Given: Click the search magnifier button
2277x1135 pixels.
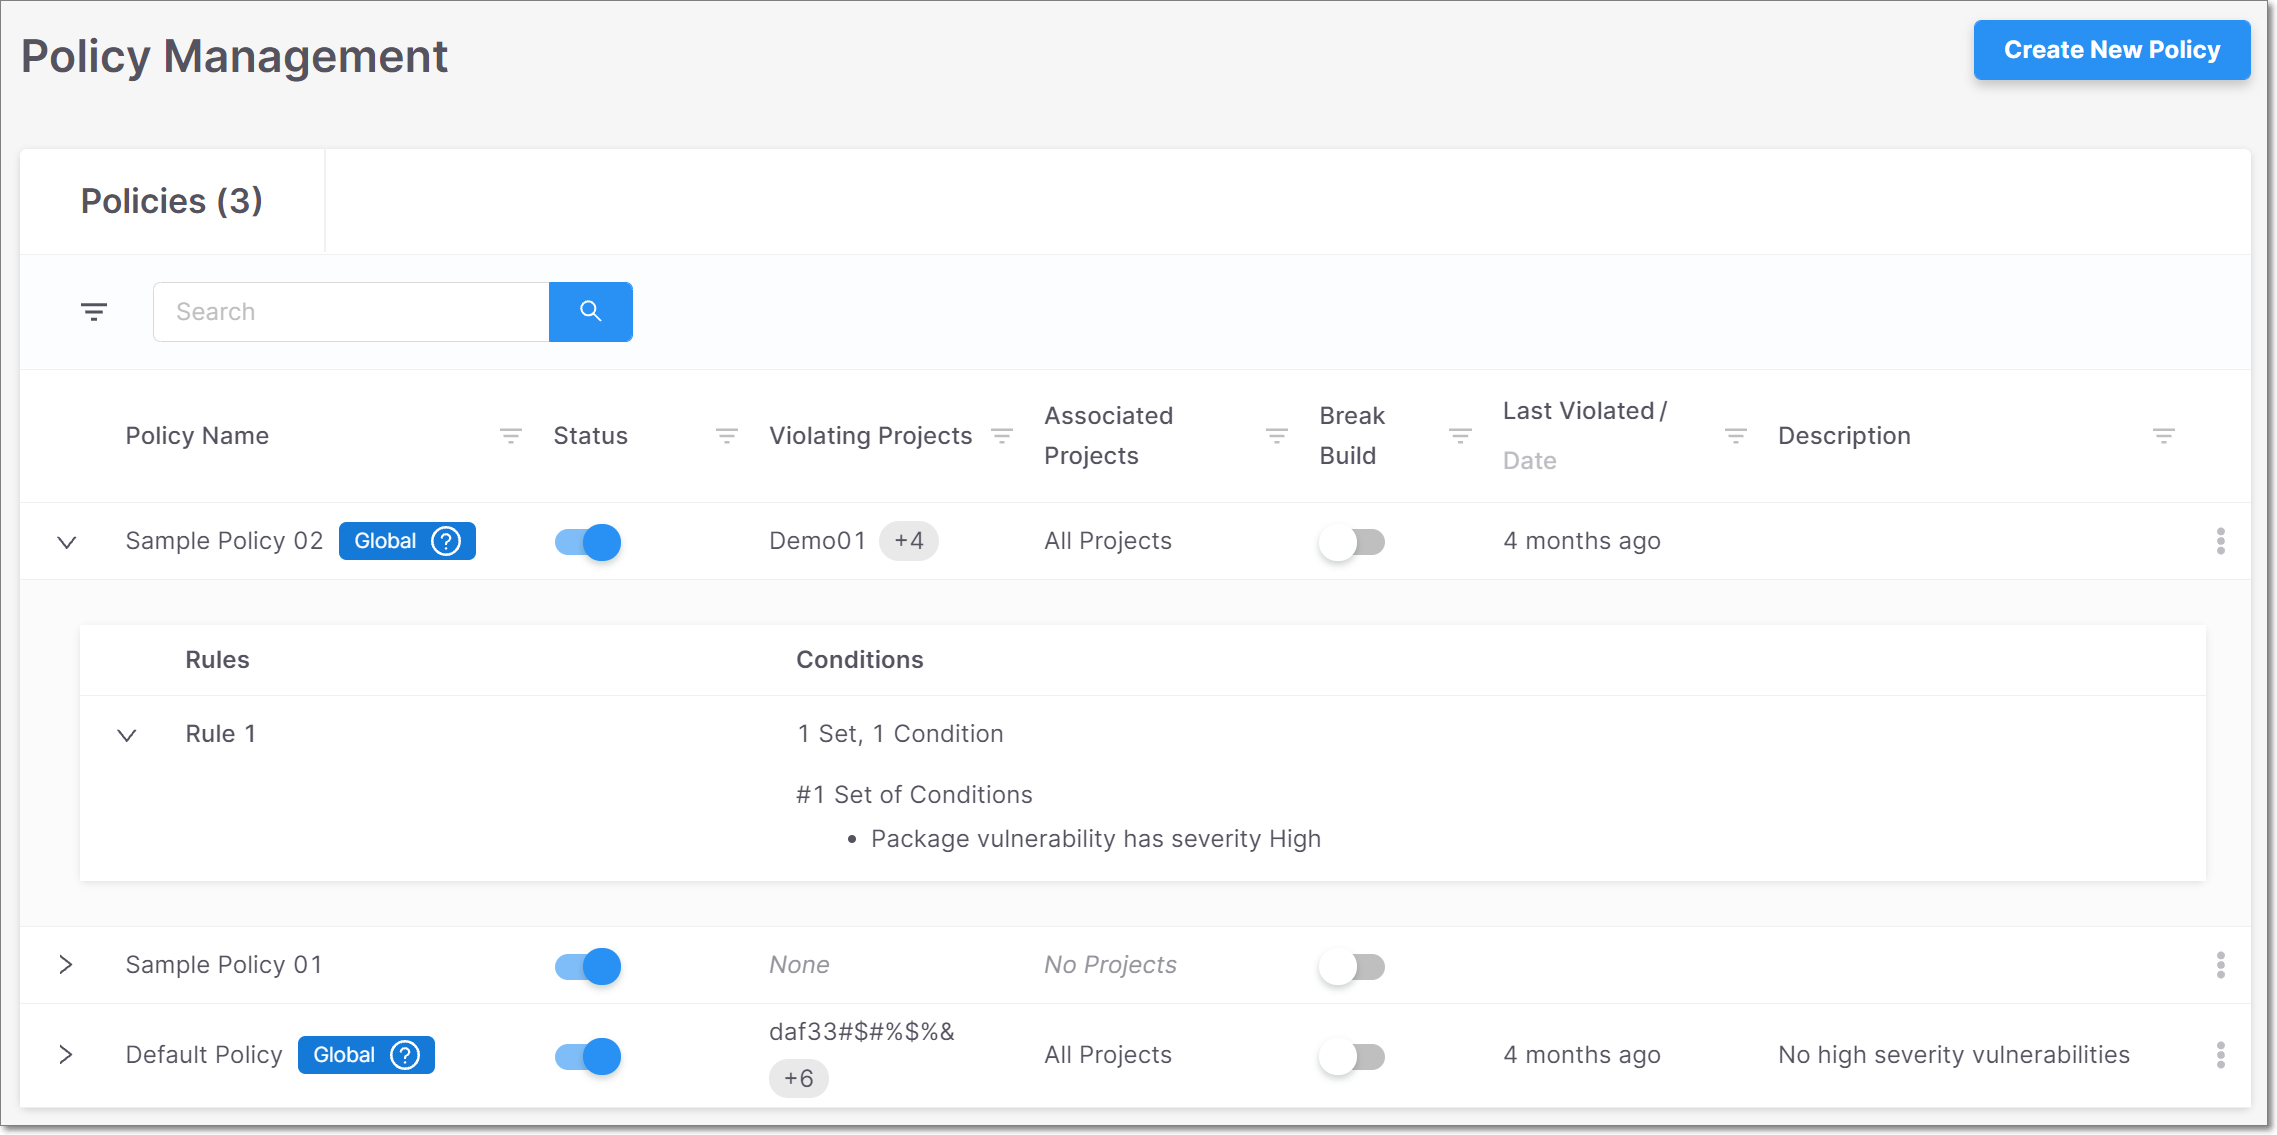Looking at the screenshot, I should (x=590, y=312).
